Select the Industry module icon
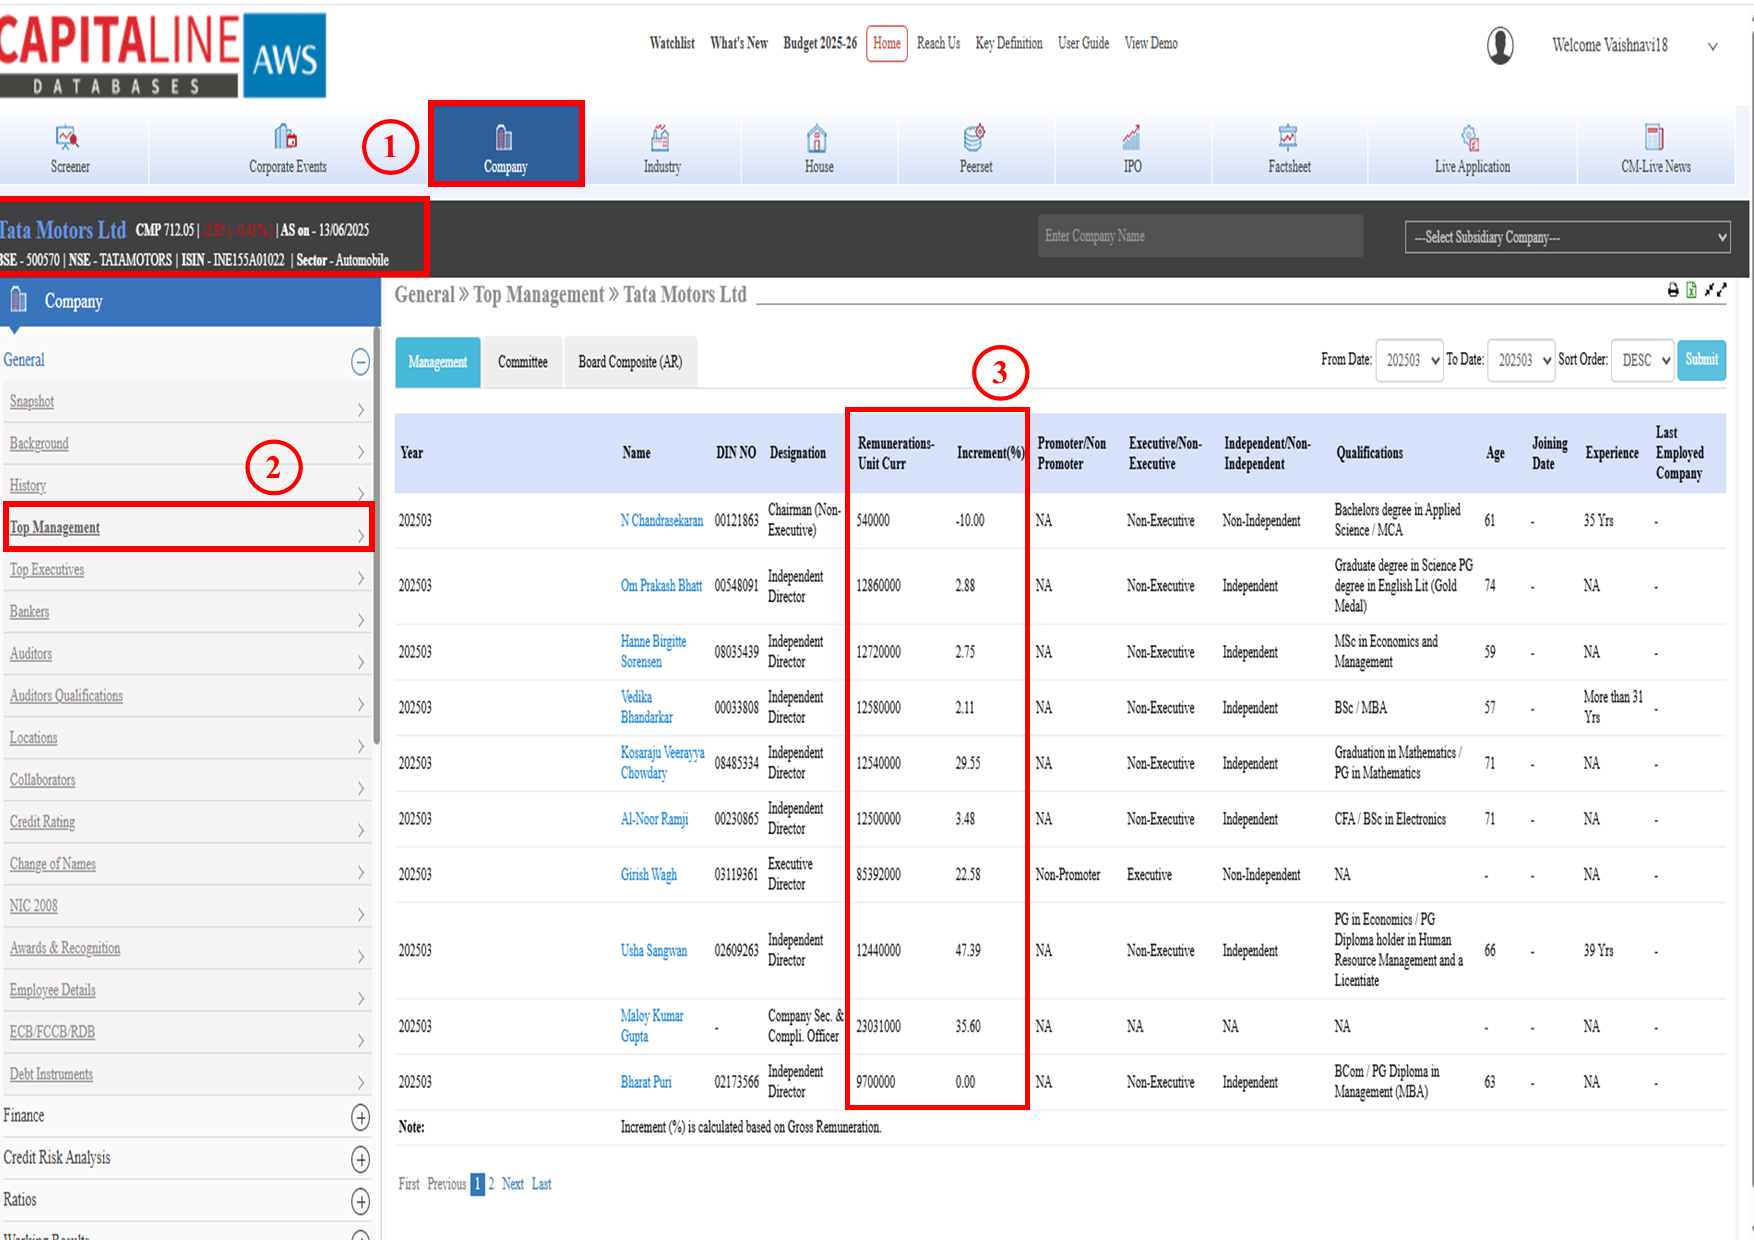Viewport: 1754px width, 1240px height. [661, 137]
